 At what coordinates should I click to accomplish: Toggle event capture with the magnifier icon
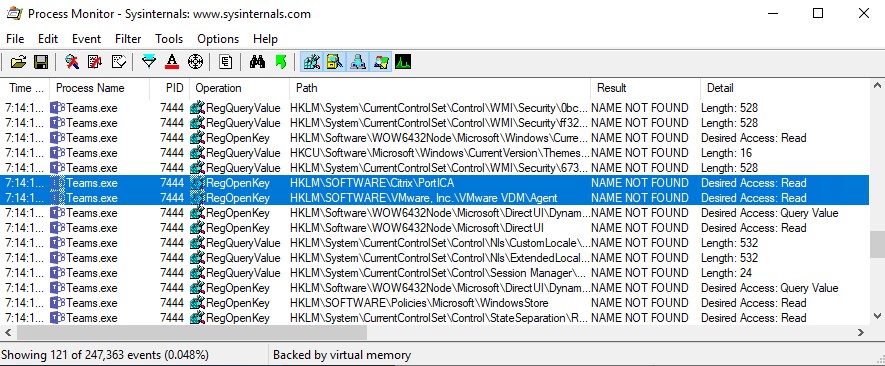(x=72, y=62)
